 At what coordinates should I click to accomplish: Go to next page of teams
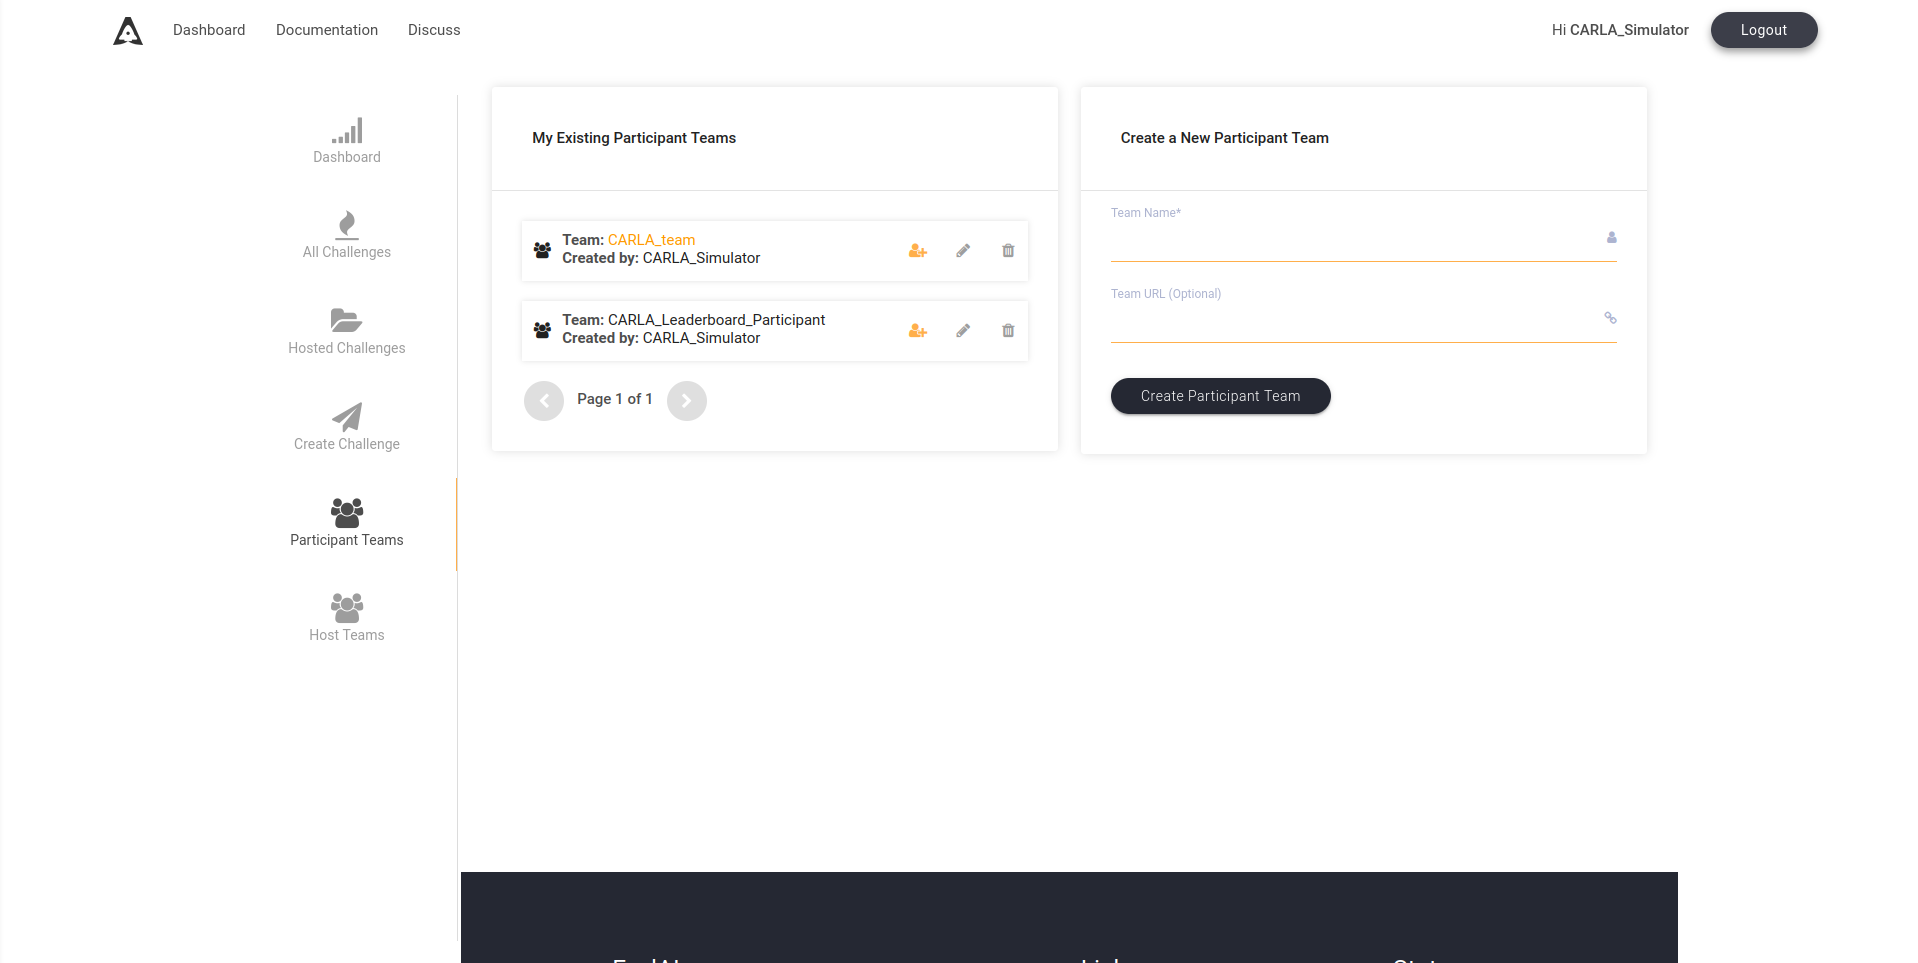[x=686, y=401]
